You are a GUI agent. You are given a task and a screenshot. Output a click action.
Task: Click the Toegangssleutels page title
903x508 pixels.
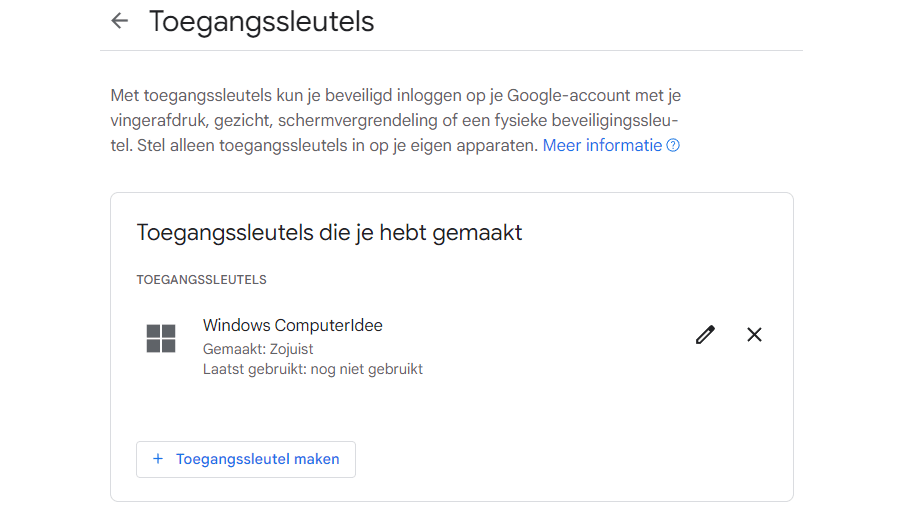point(262,21)
